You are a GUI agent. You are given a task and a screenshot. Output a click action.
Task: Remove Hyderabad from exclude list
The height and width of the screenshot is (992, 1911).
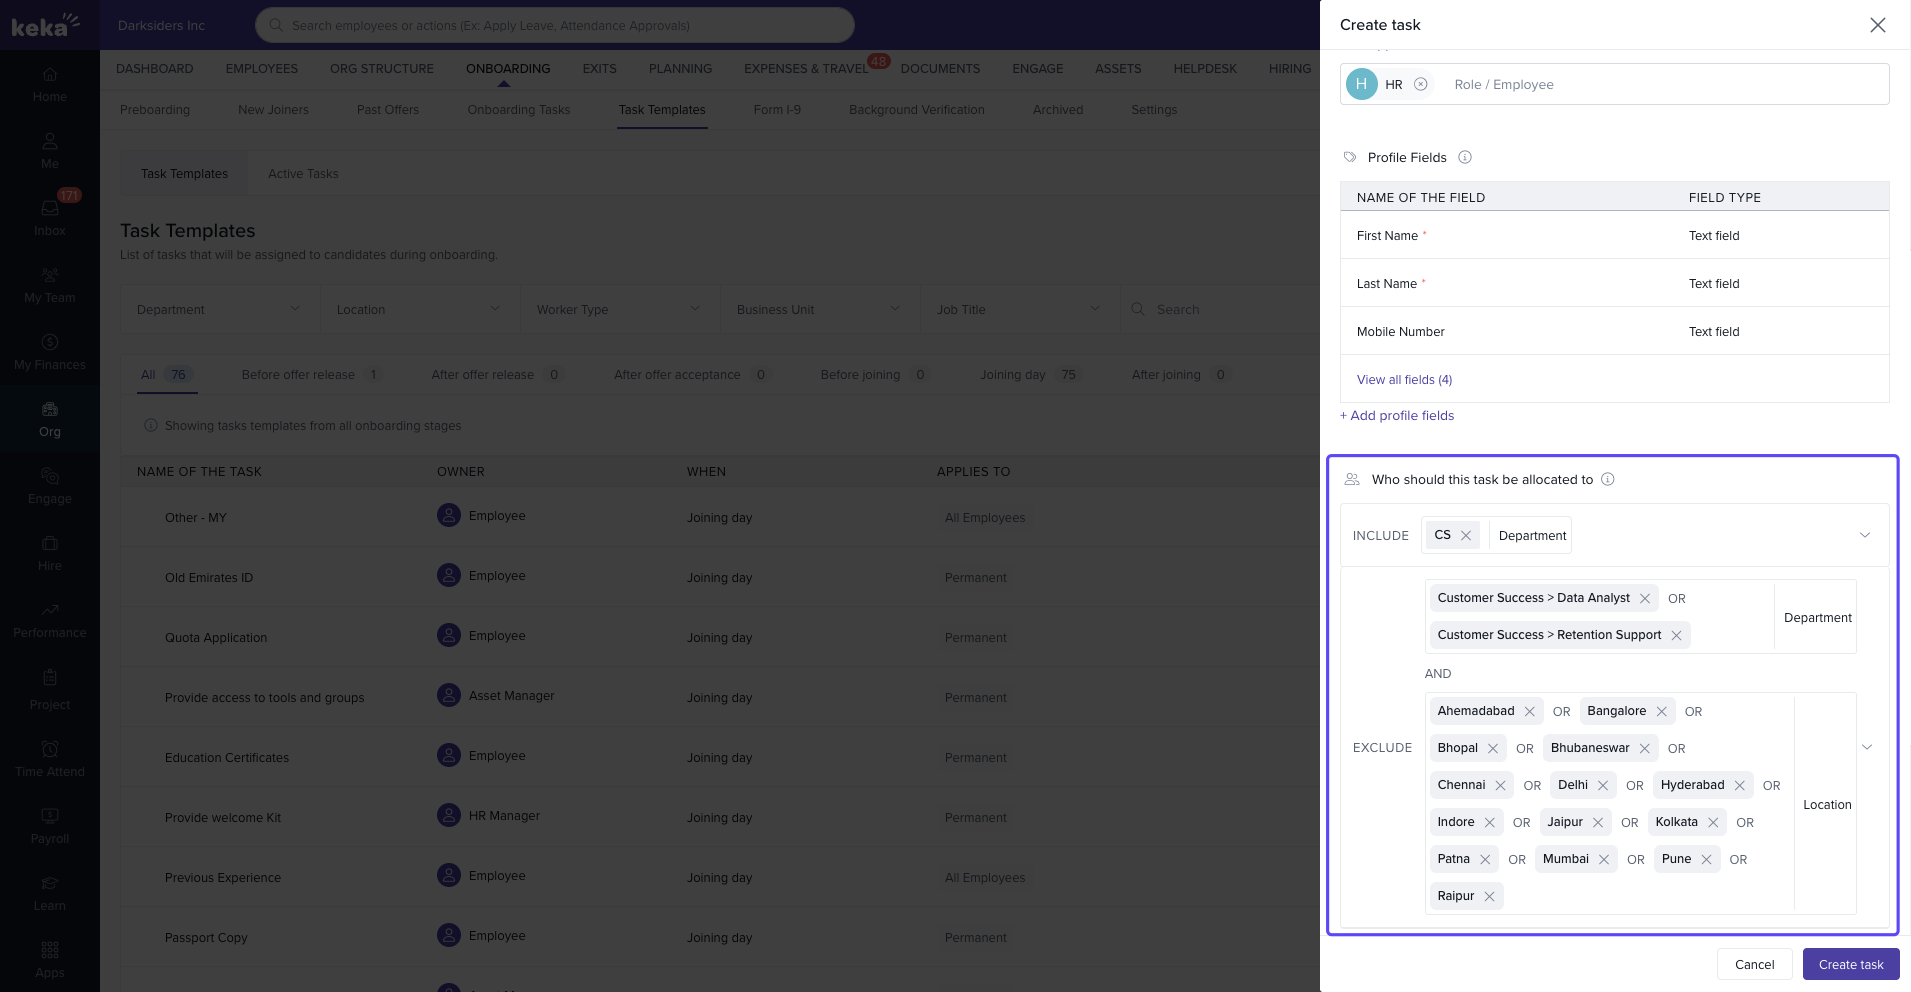pos(1740,786)
